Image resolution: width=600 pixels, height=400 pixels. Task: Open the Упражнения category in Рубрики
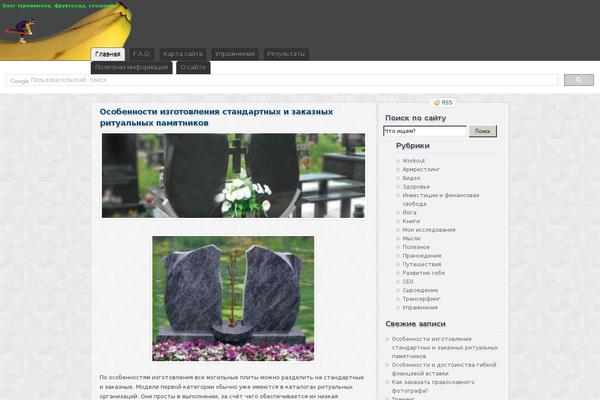[420, 307]
